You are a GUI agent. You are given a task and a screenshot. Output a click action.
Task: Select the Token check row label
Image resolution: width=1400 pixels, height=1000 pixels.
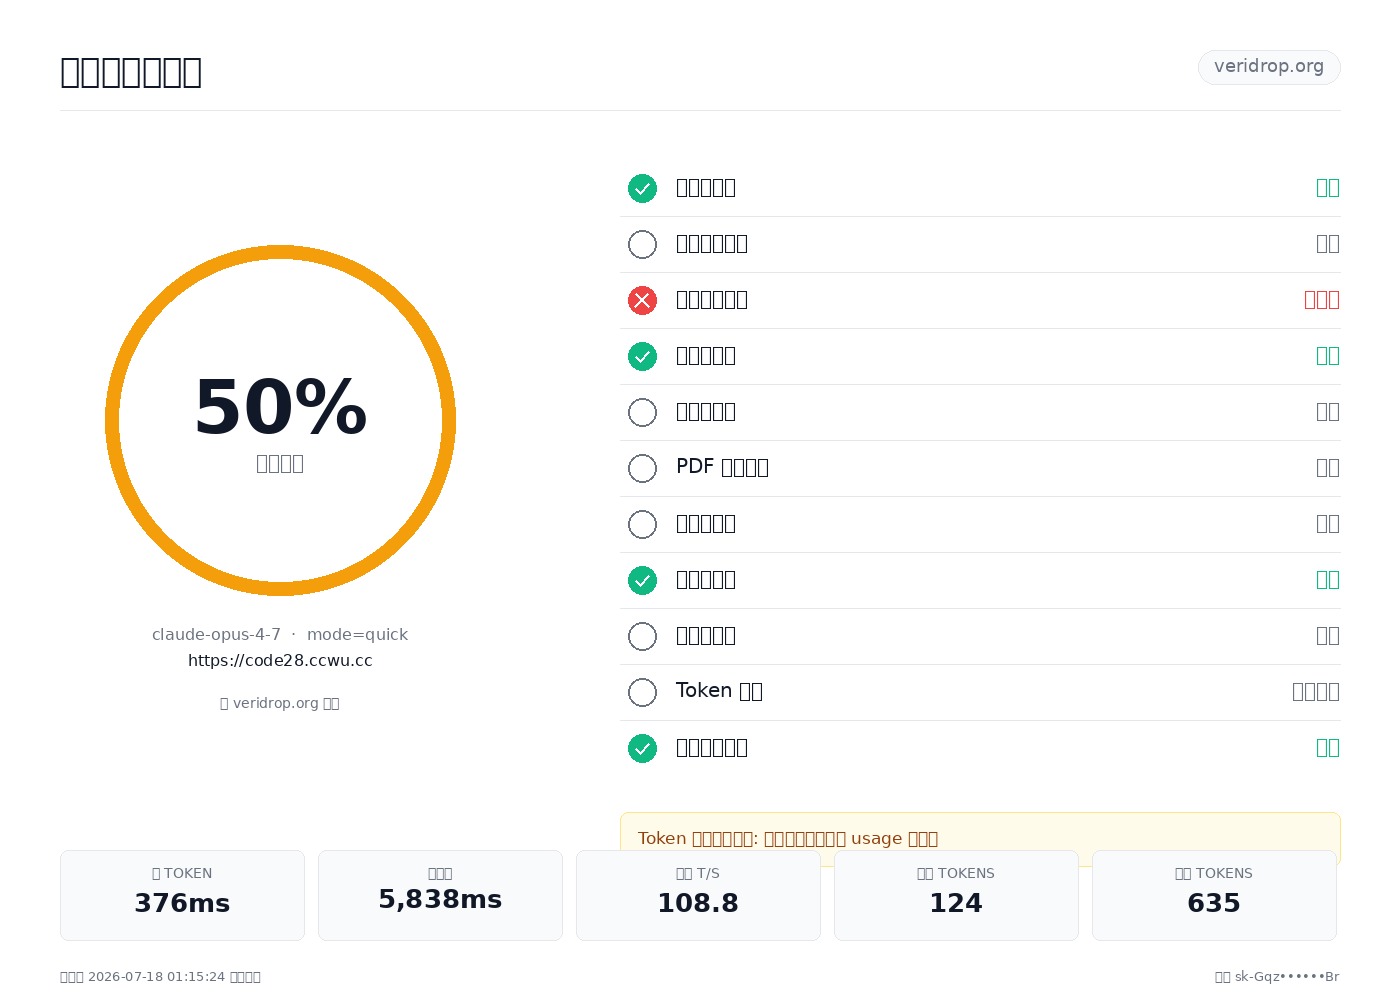tap(719, 691)
